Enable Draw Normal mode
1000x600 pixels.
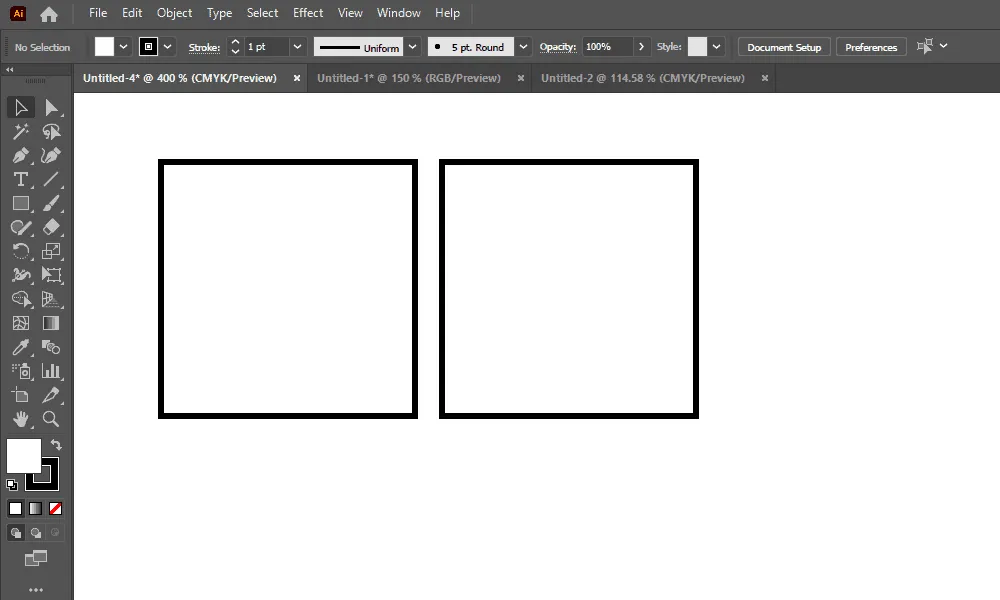(16, 532)
